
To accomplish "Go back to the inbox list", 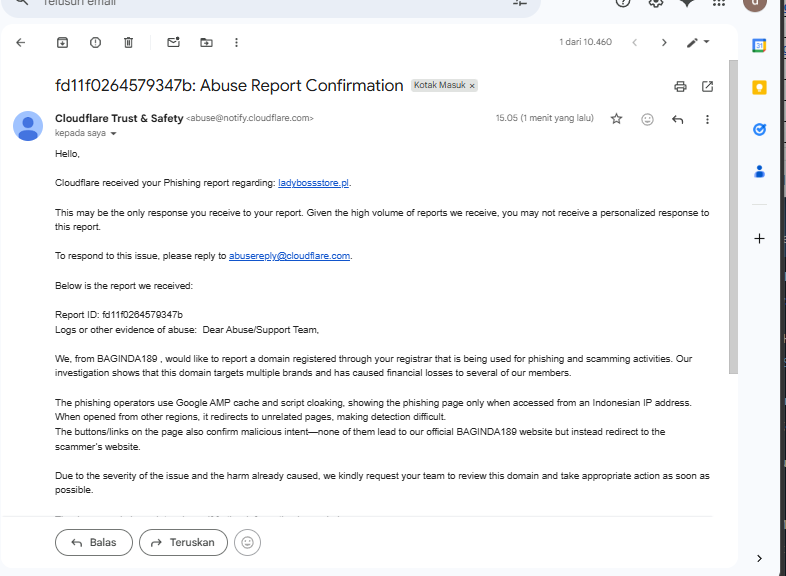I will click(x=21, y=42).
